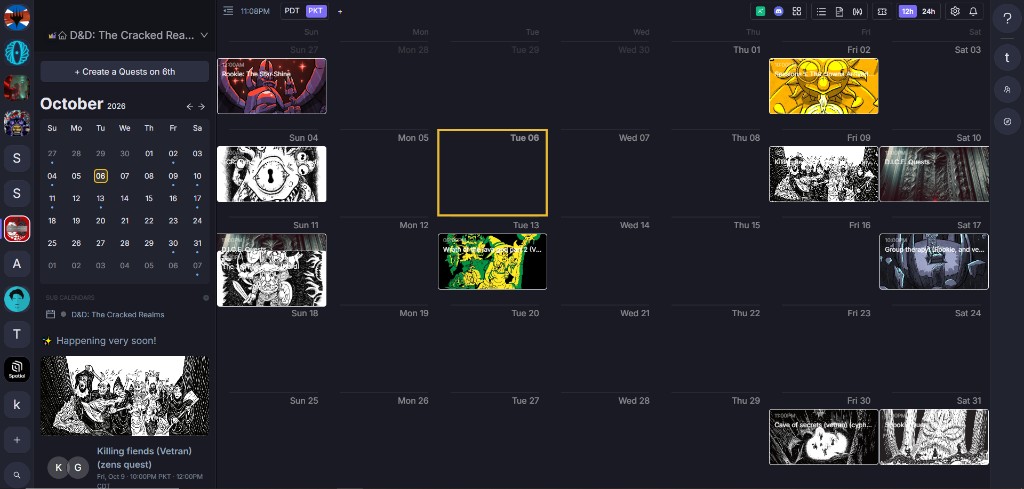The width and height of the screenshot is (1024, 489).
Task: Open the document page view icon
Action: 839,11
